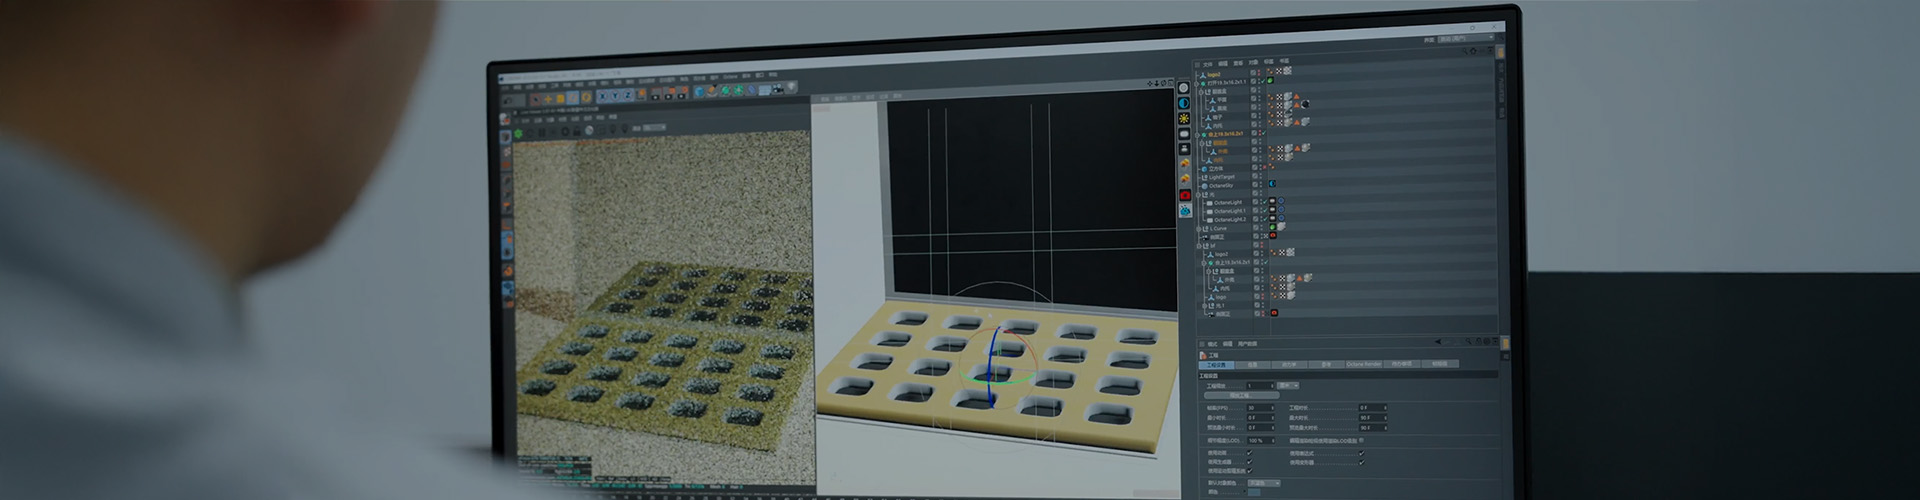1920x500 pixels.
Task: Select the Move tool in toolbar
Action: 549,98
